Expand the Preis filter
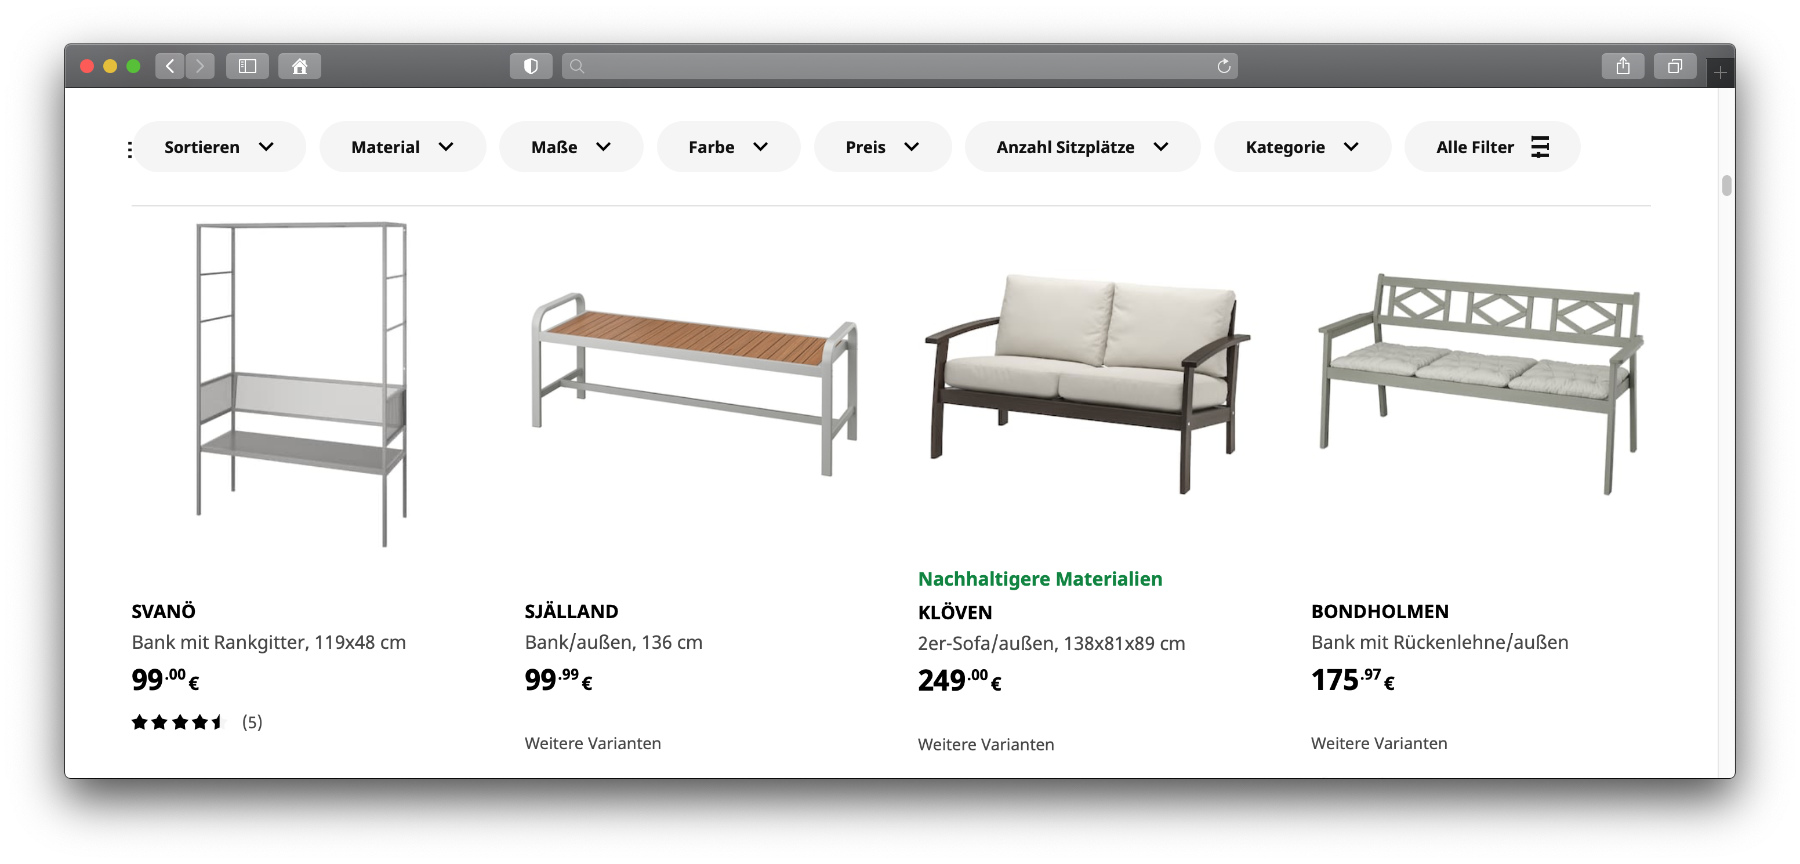Image resolution: width=1800 pixels, height=864 pixels. click(x=883, y=147)
